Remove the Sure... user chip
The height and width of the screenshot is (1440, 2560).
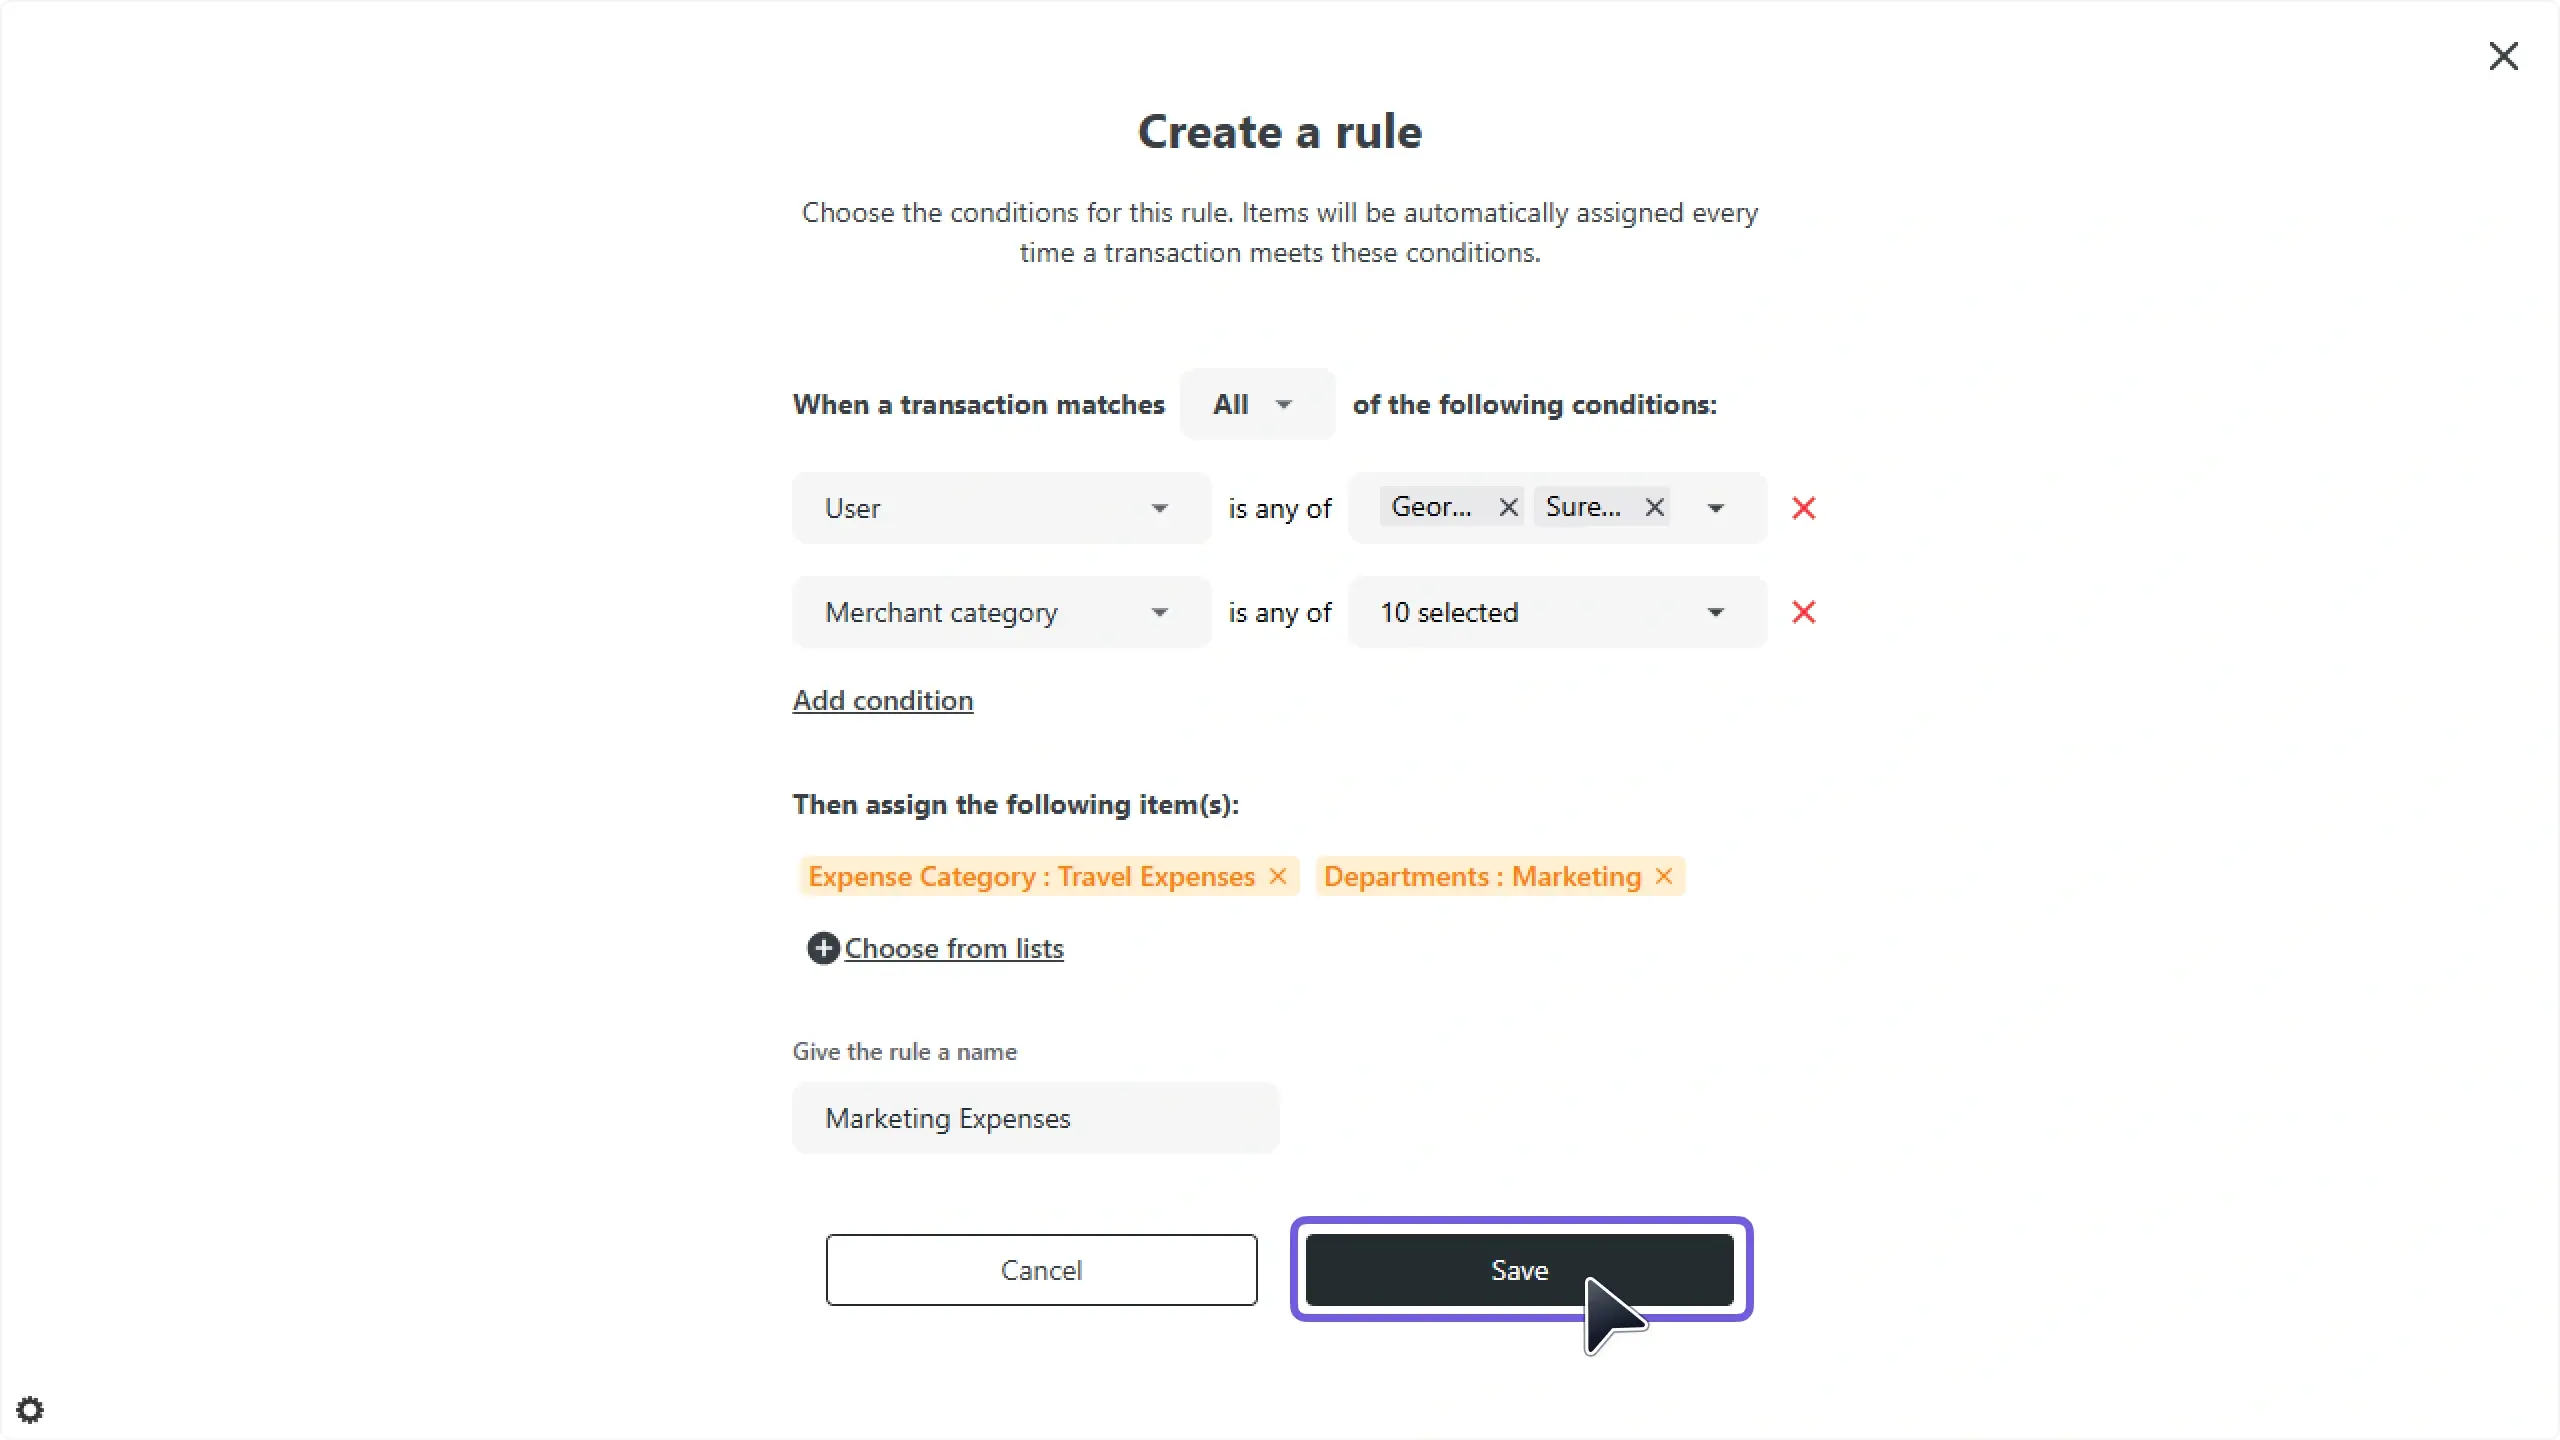1655,508
